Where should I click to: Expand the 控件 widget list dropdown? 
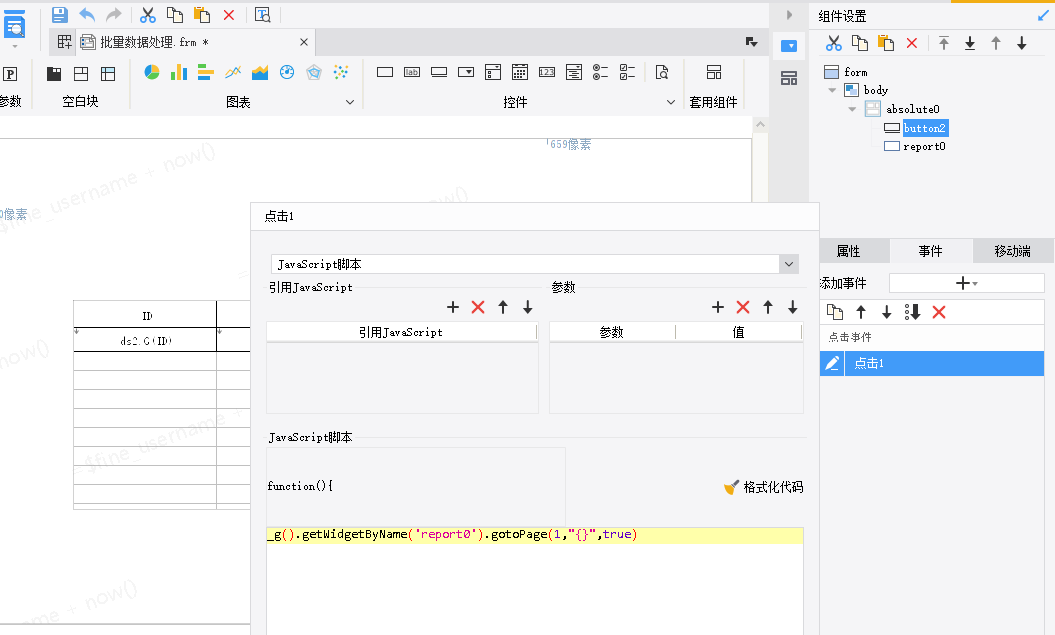671,102
